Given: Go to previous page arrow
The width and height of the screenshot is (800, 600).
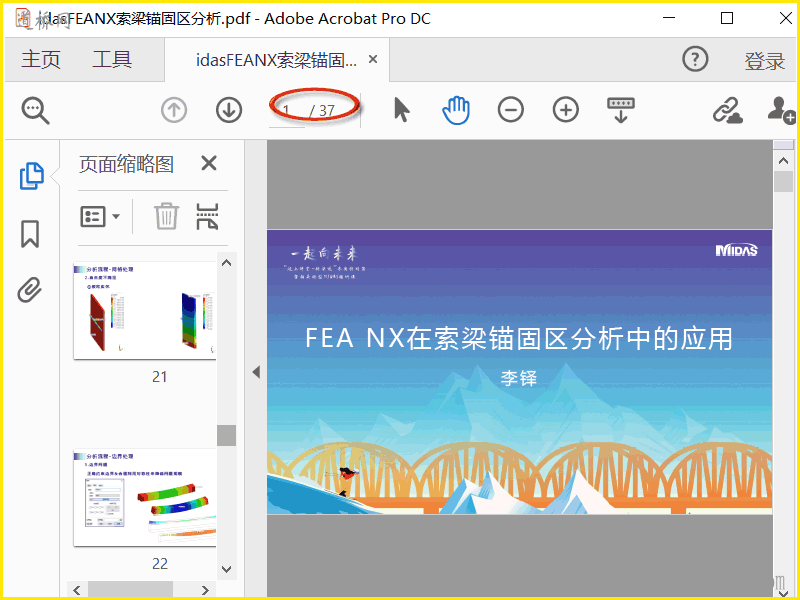Looking at the screenshot, I should click(174, 110).
